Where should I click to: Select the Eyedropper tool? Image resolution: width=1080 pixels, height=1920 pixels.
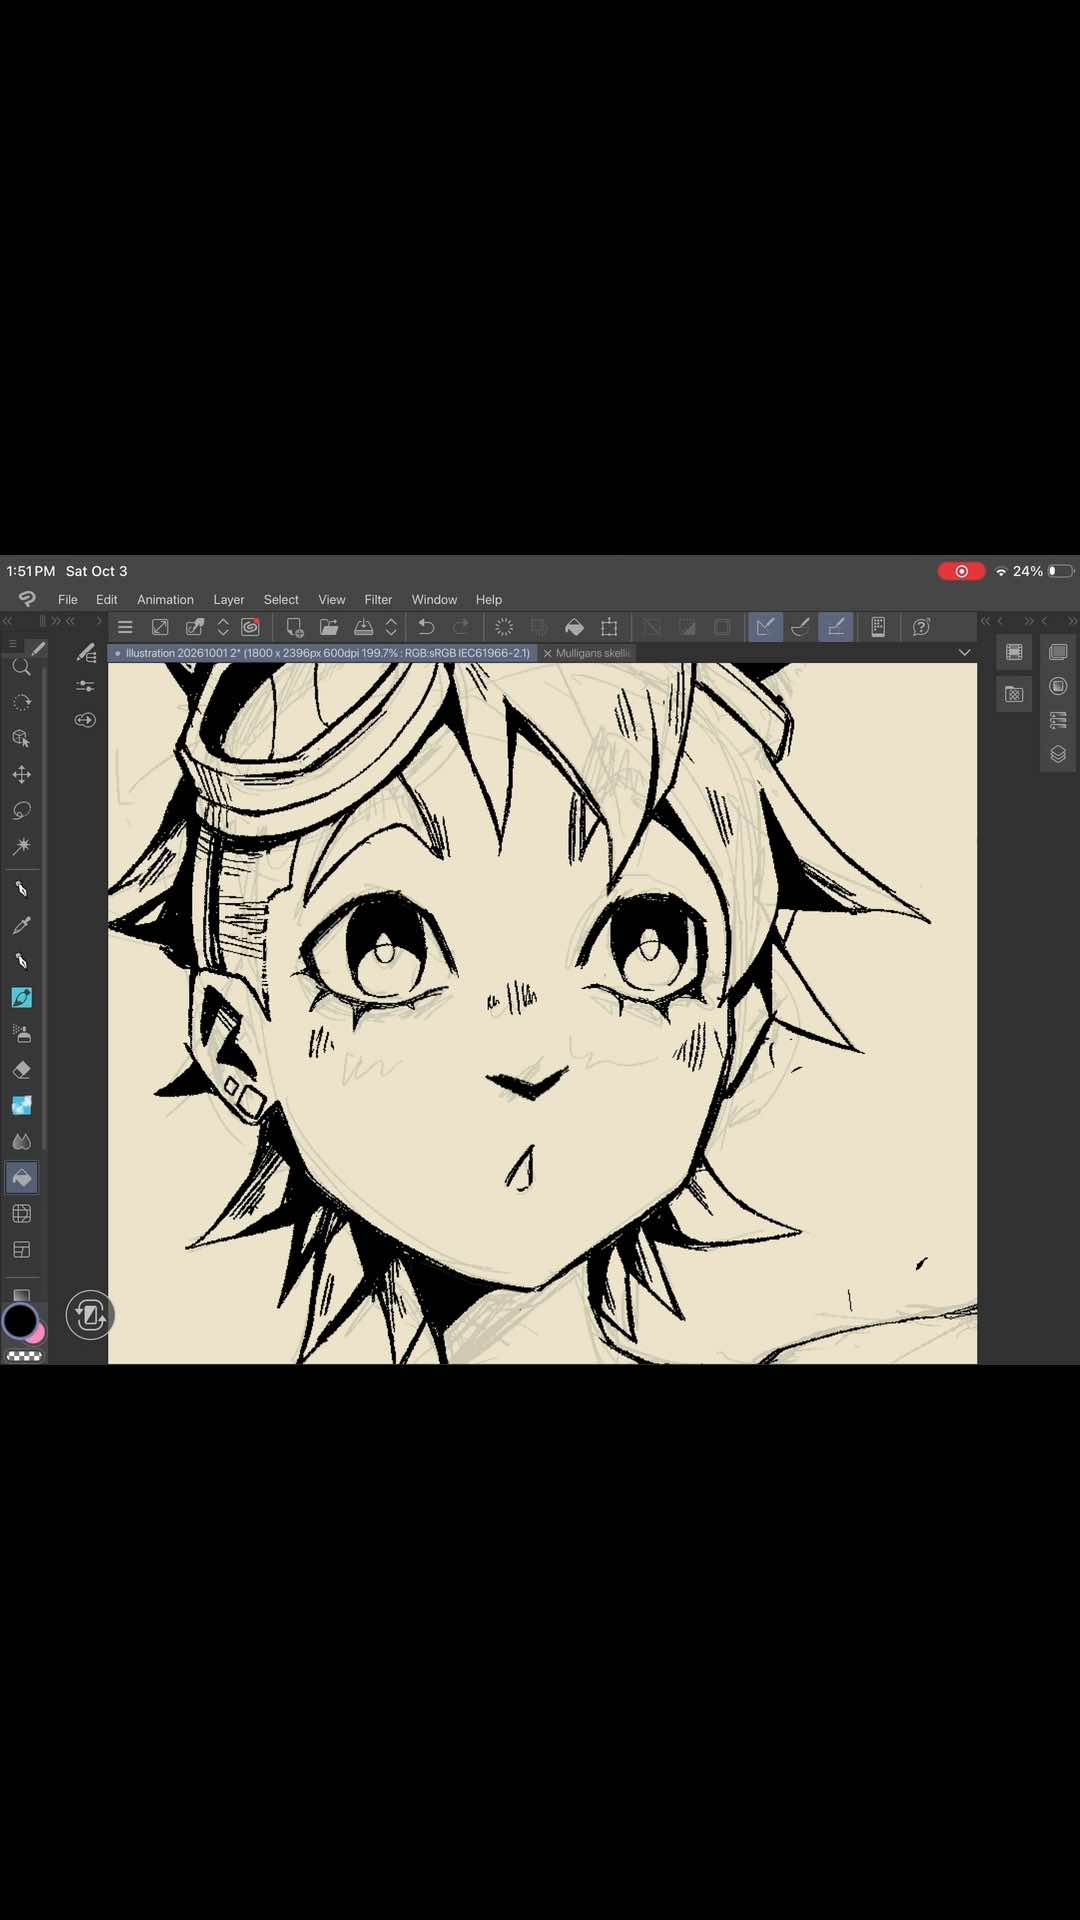click(x=21, y=926)
